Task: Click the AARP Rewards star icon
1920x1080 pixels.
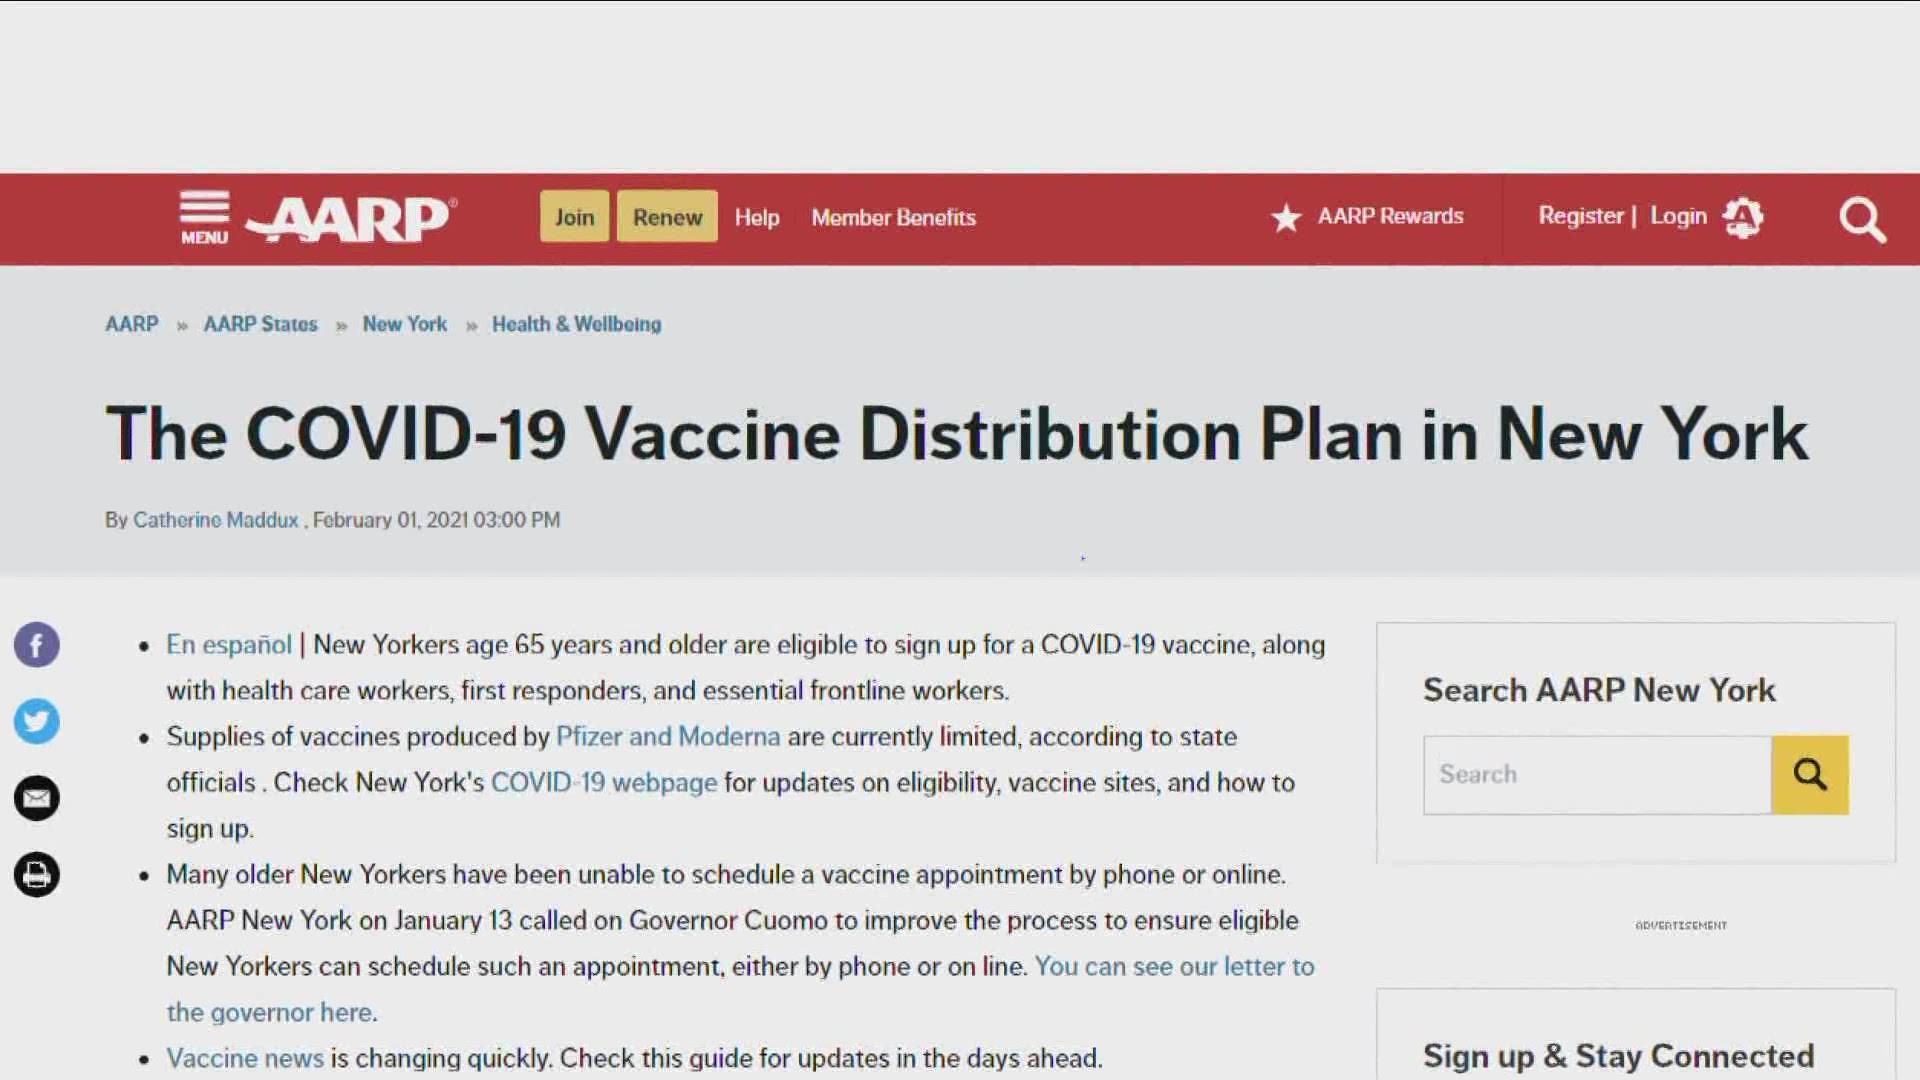Action: point(1286,217)
